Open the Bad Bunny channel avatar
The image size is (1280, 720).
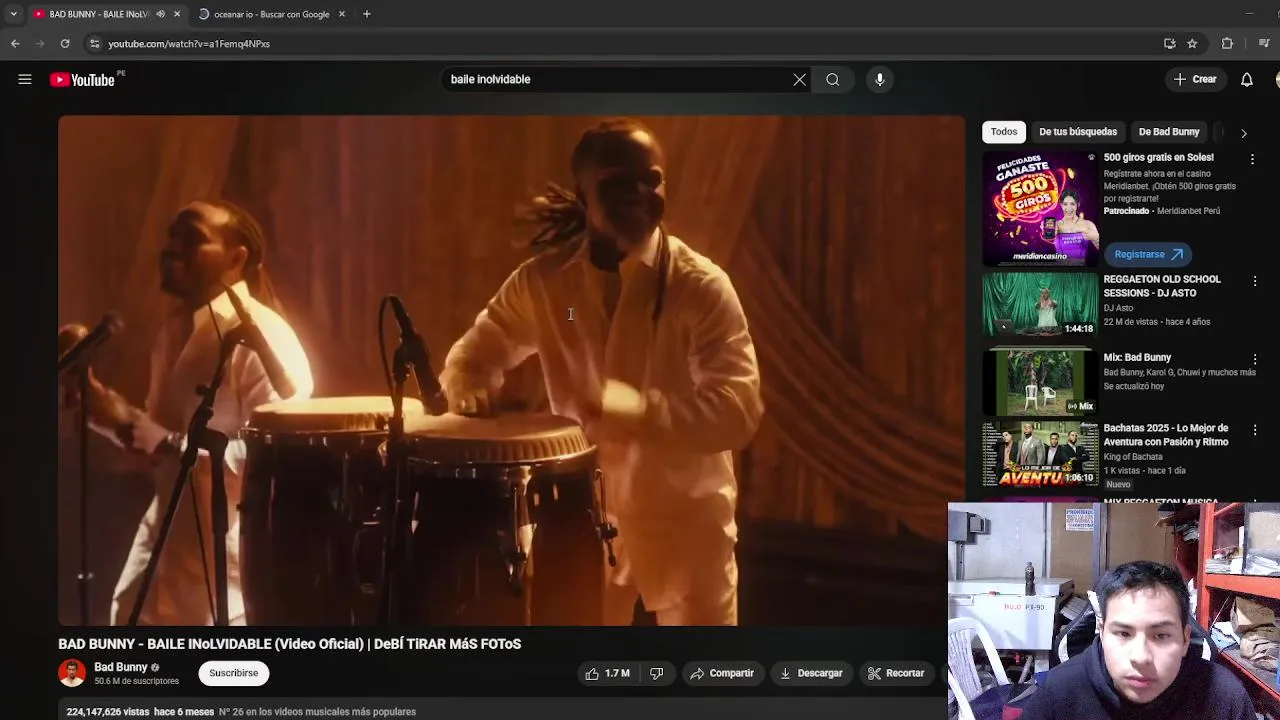[x=72, y=673]
